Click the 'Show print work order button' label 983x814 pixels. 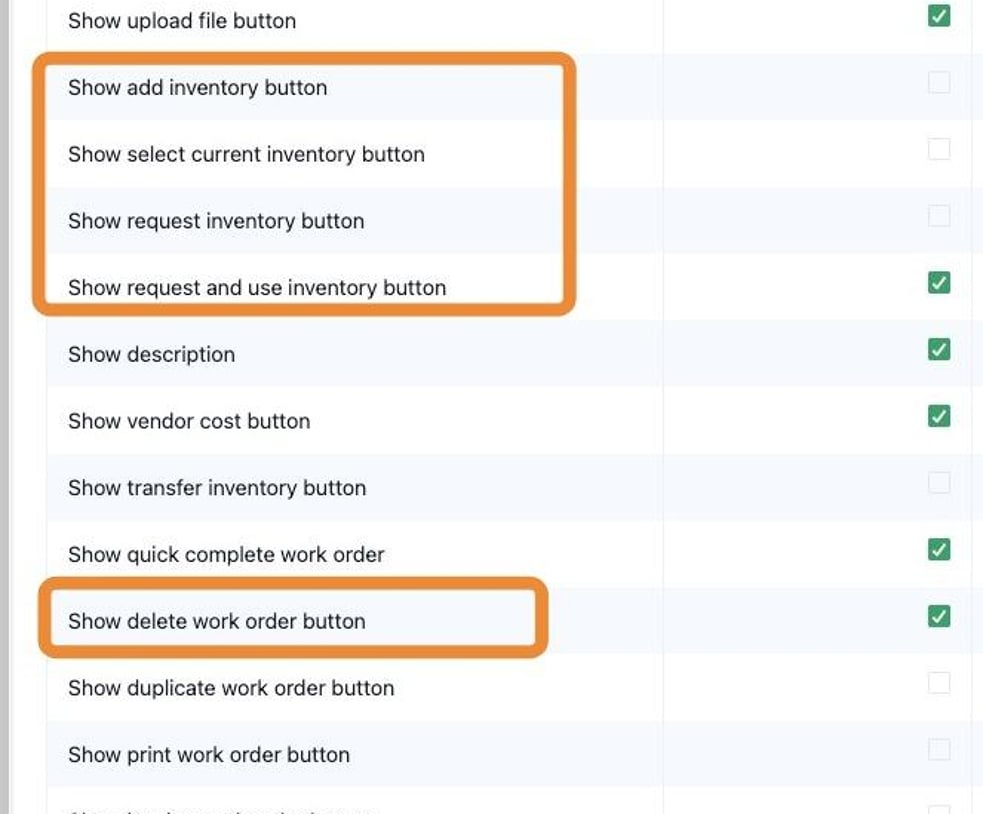(x=209, y=755)
